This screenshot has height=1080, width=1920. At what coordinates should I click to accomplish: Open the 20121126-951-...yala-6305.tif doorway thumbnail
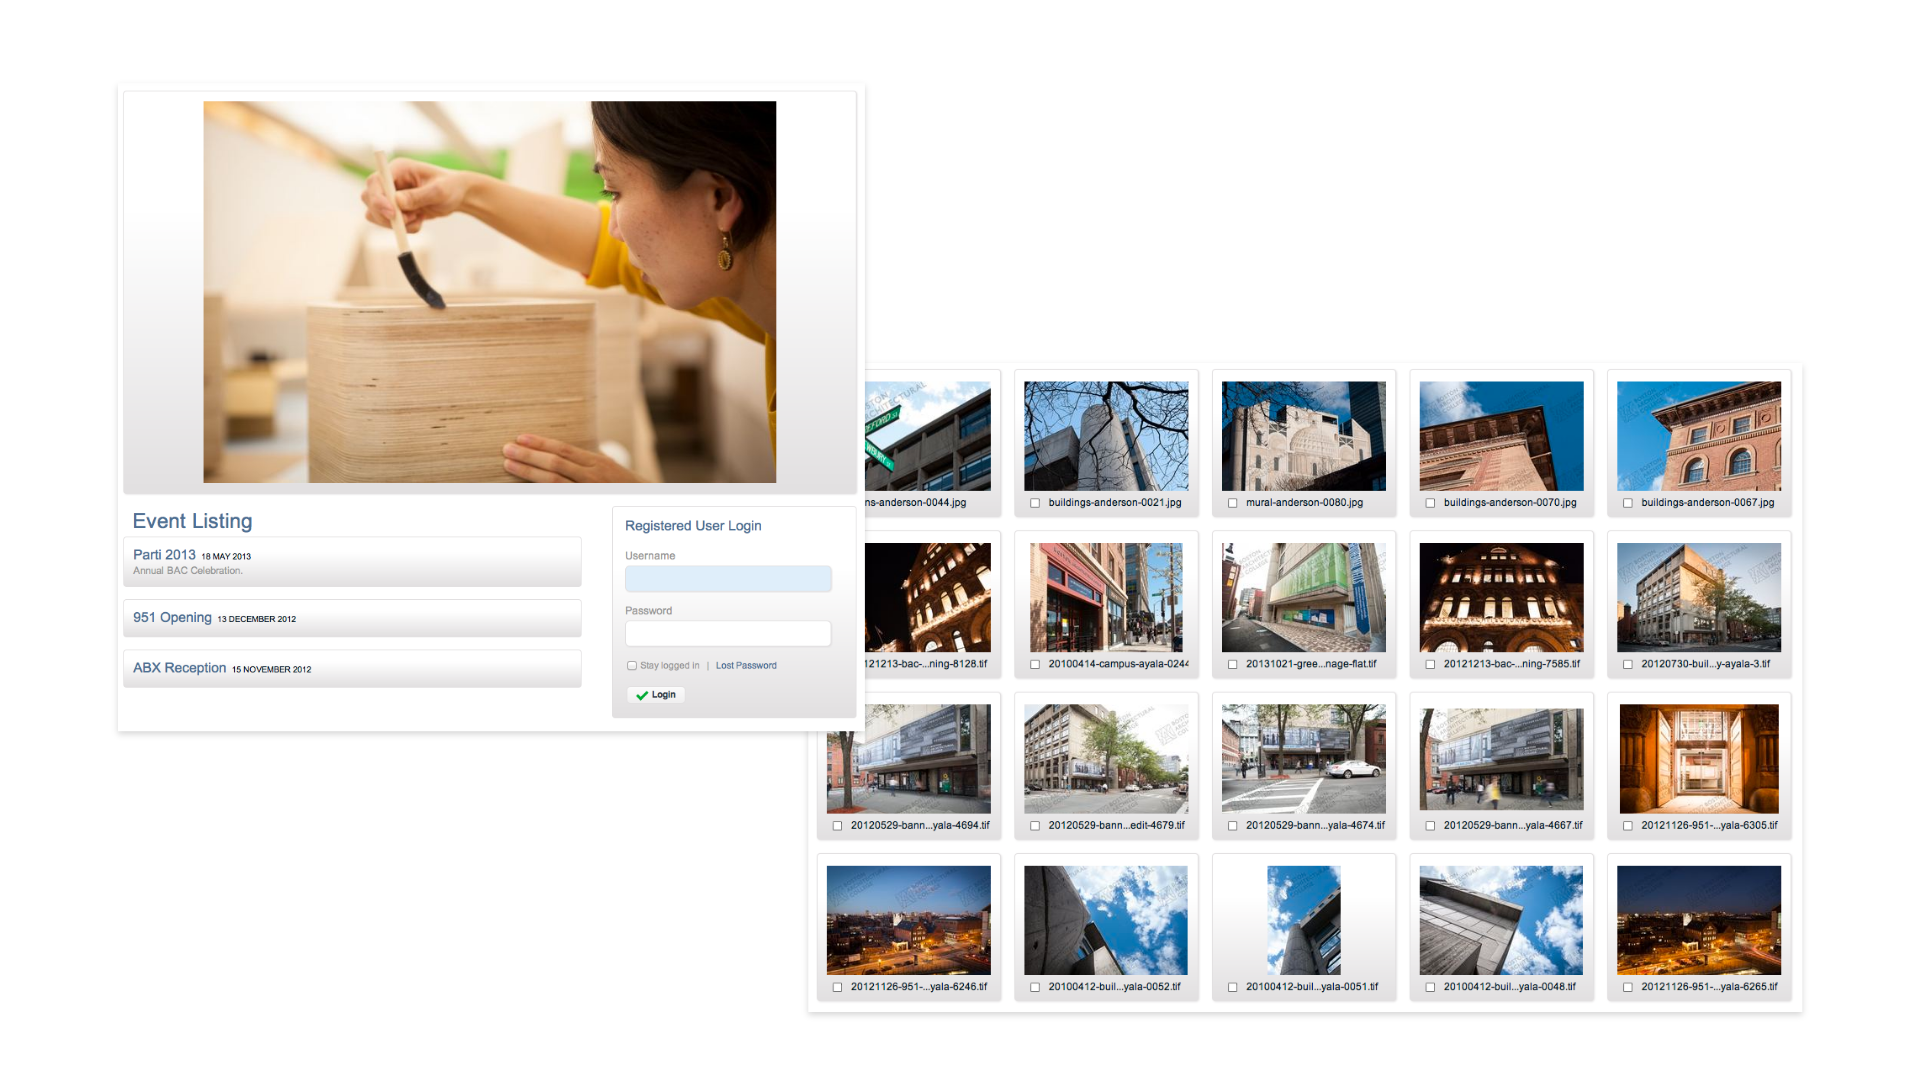tap(1698, 758)
